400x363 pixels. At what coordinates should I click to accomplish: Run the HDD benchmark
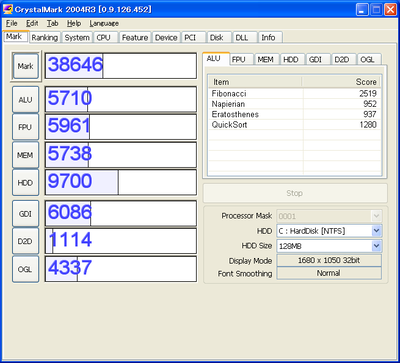click(x=26, y=182)
